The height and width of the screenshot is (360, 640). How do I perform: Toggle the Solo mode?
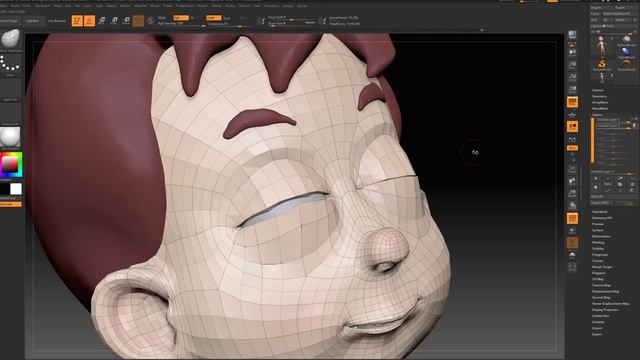(x=572, y=255)
